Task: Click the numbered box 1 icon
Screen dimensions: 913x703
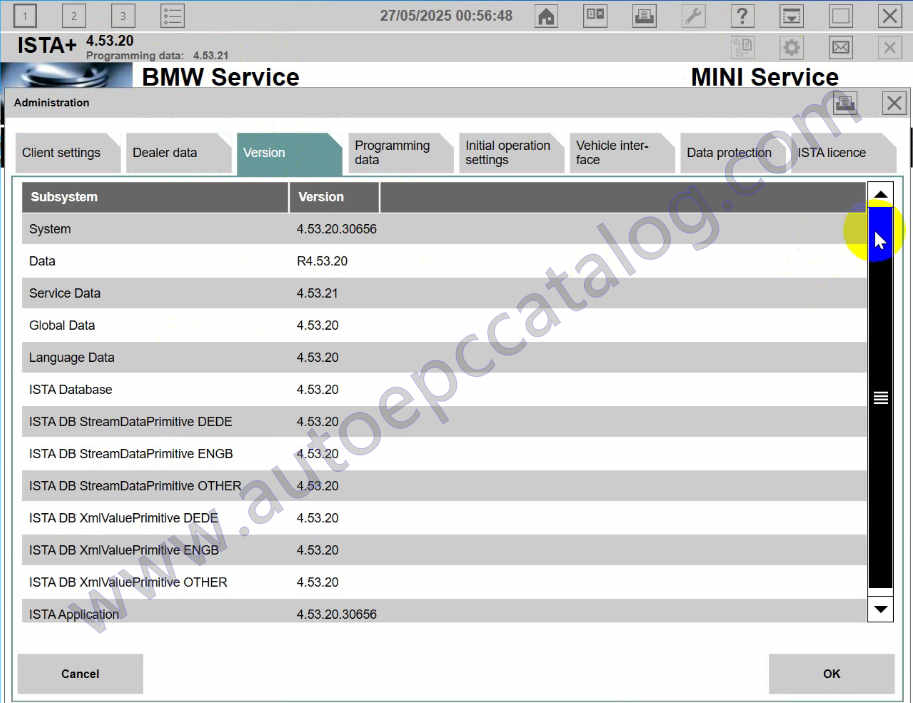Action: (x=24, y=16)
